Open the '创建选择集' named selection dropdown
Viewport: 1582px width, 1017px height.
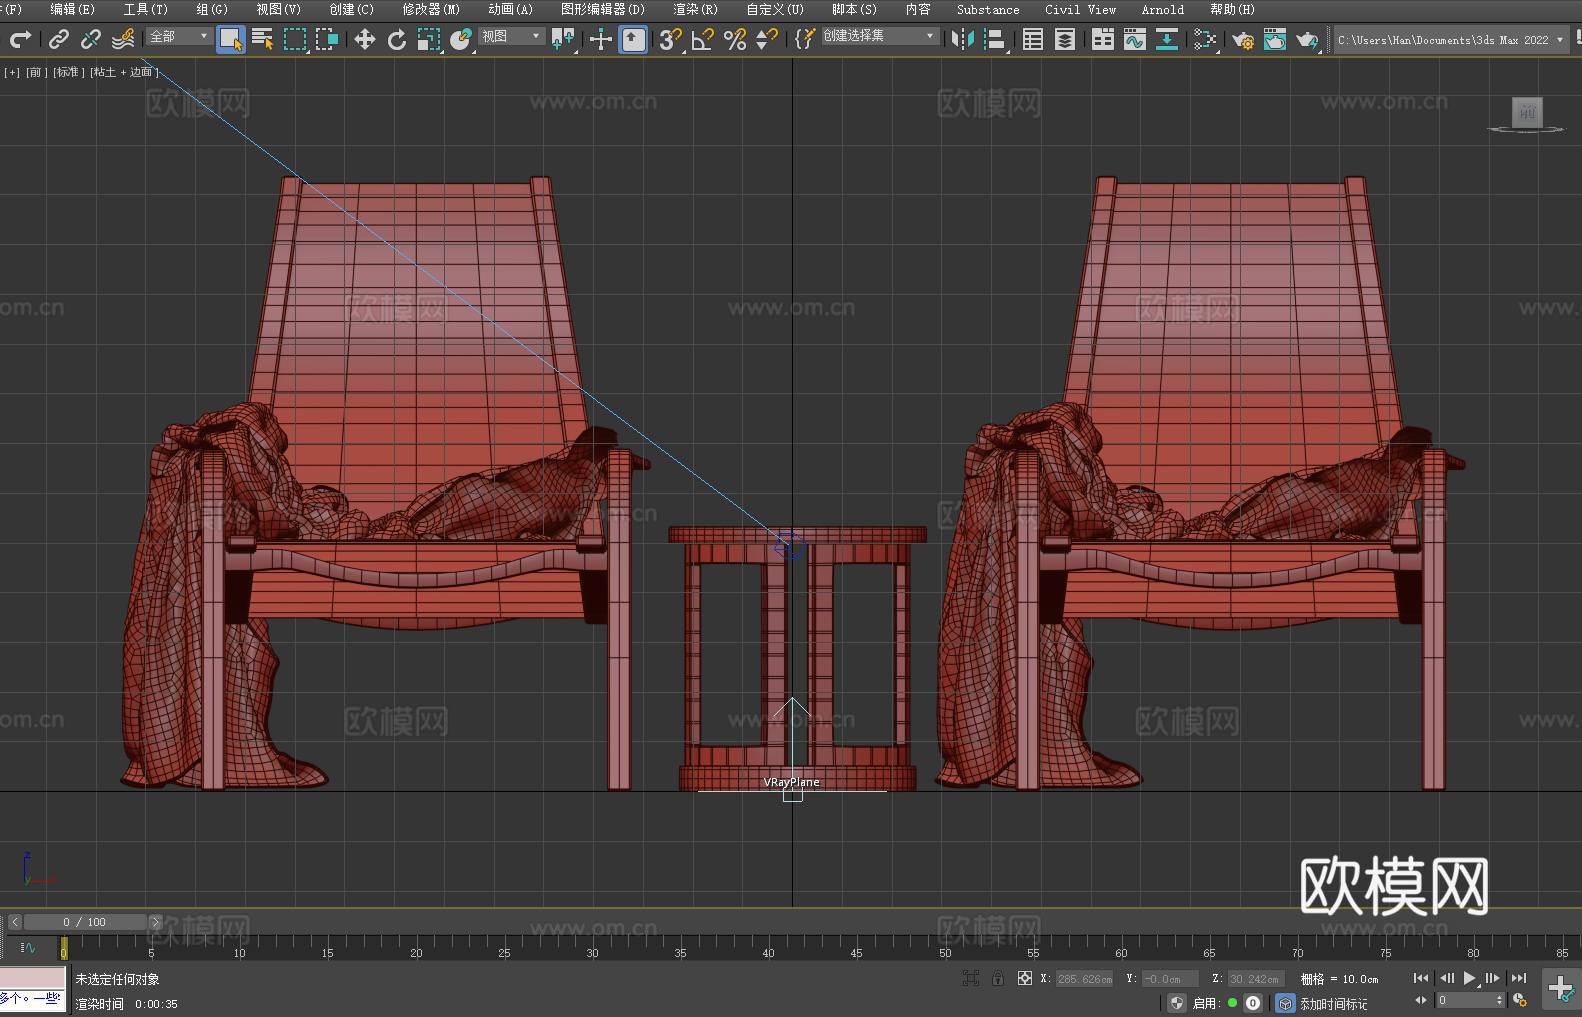click(880, 36)
